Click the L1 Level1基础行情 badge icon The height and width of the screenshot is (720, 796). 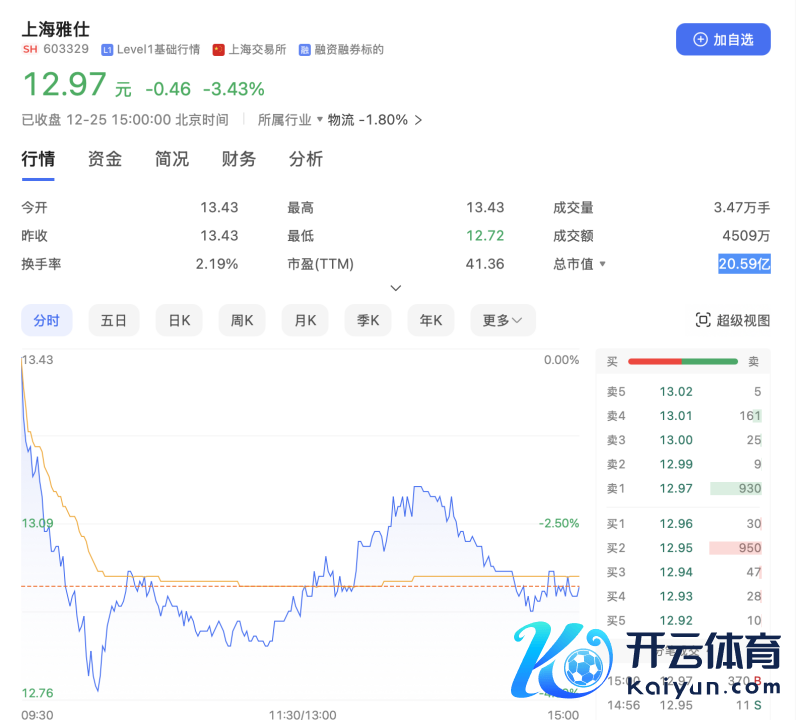coord(107,50)
